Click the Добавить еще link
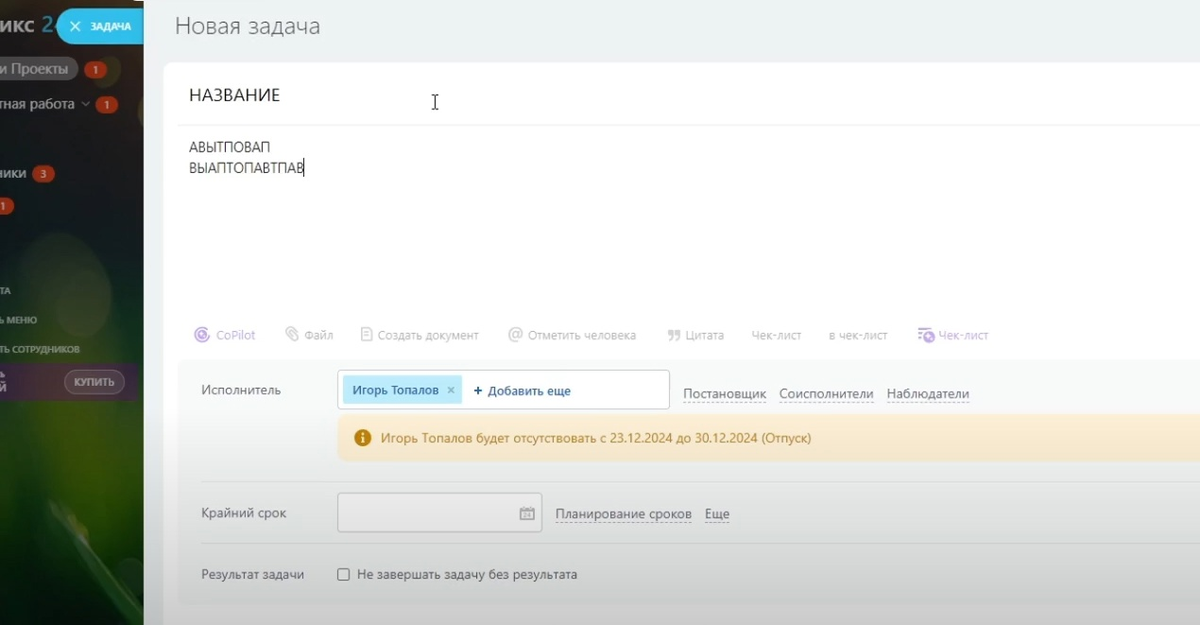 pyautogui.click(x=522, y=391)
